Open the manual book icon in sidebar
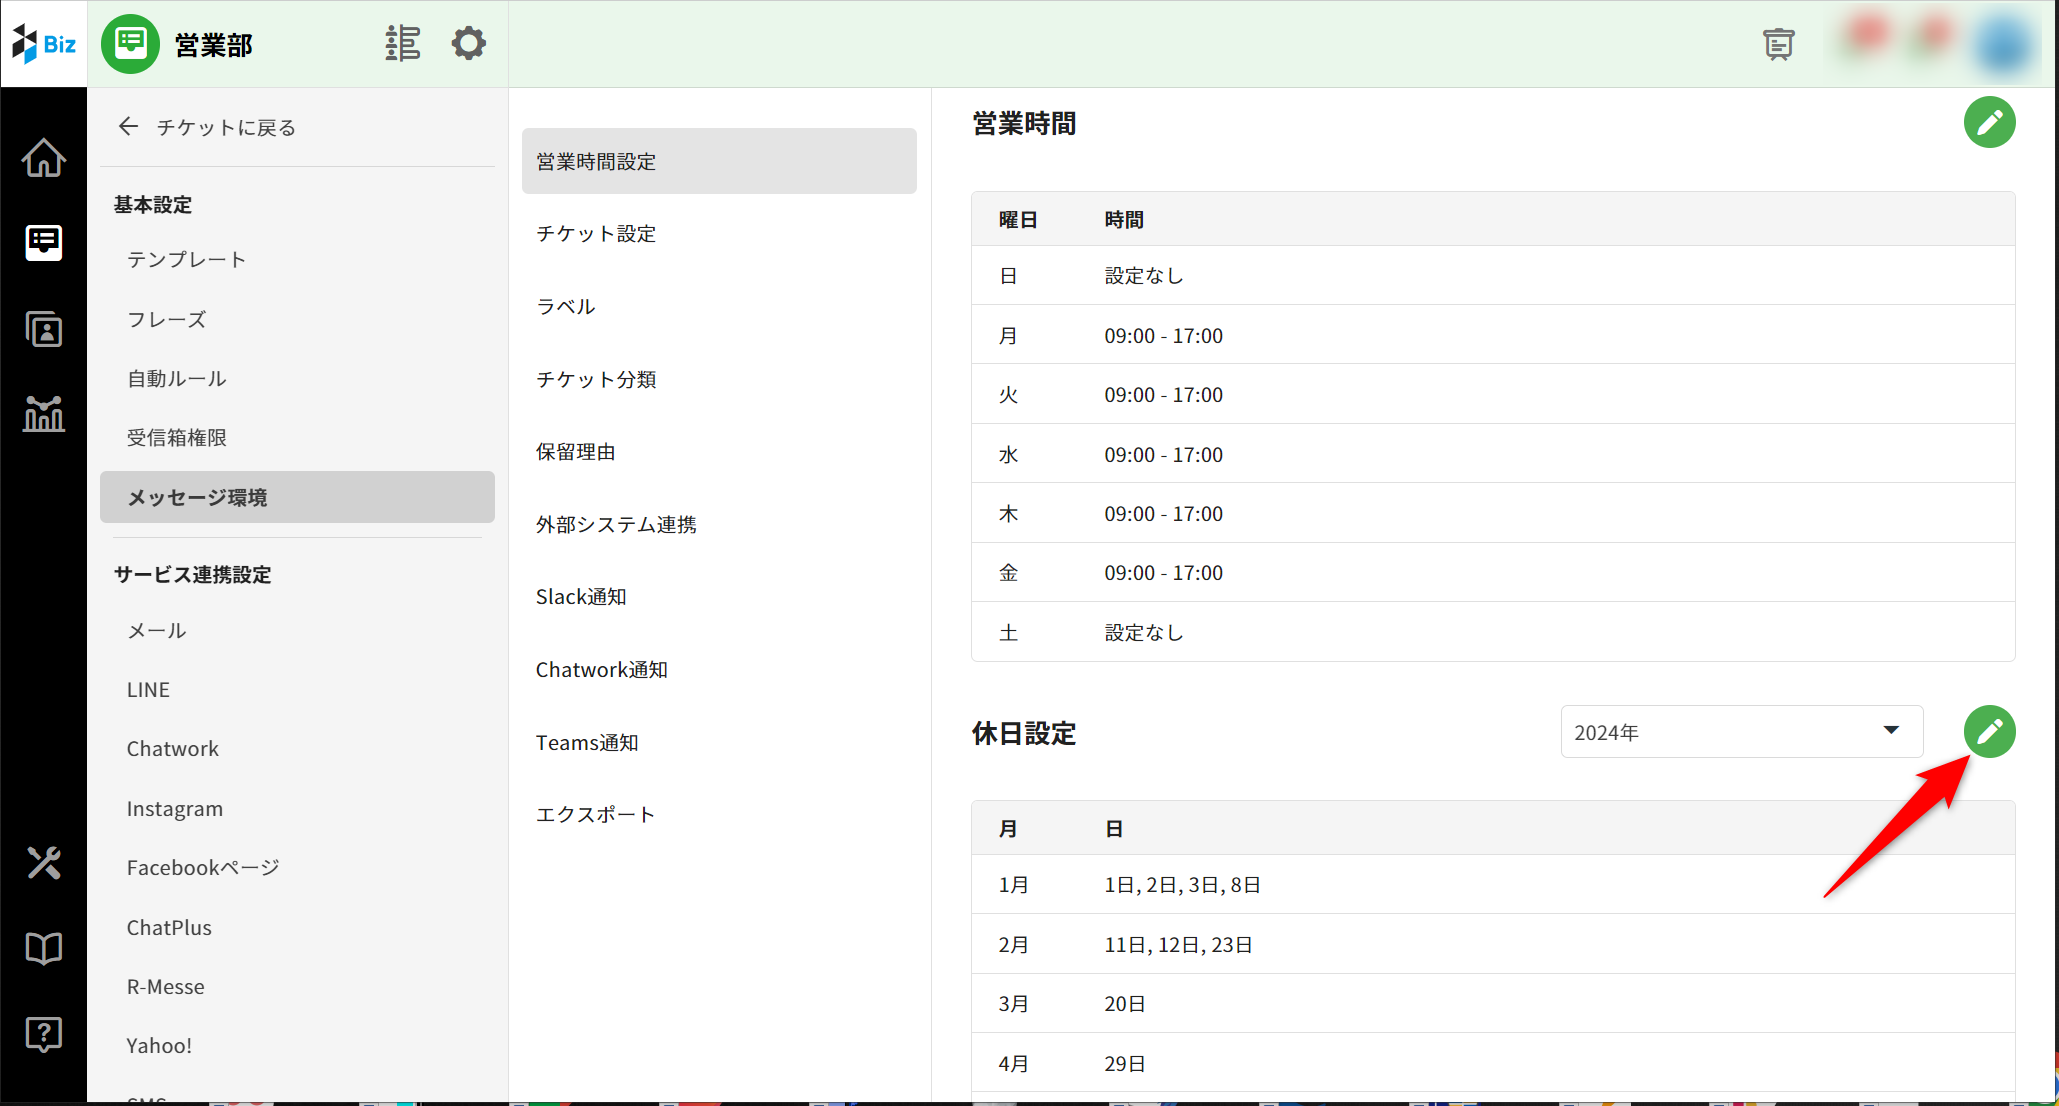 [x=44, y=948]
